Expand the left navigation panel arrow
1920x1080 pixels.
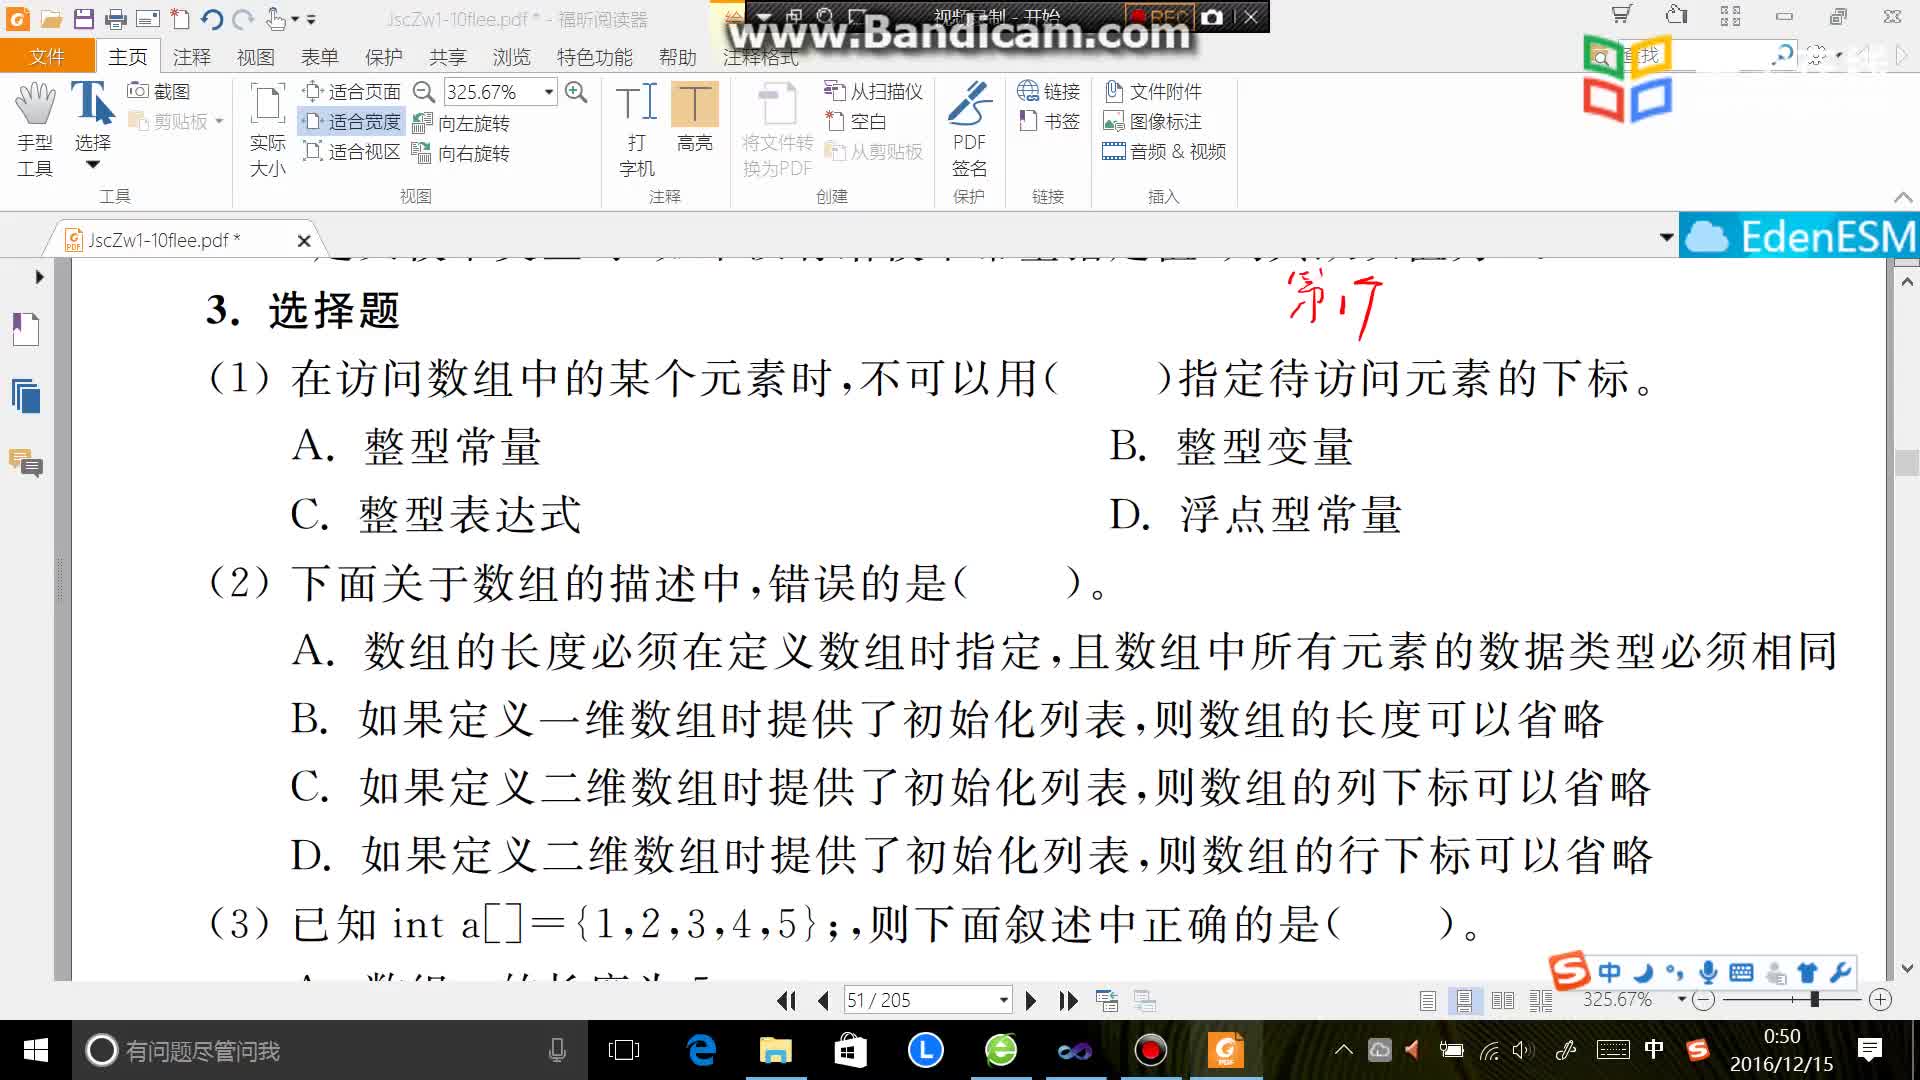tap(39, 277)
